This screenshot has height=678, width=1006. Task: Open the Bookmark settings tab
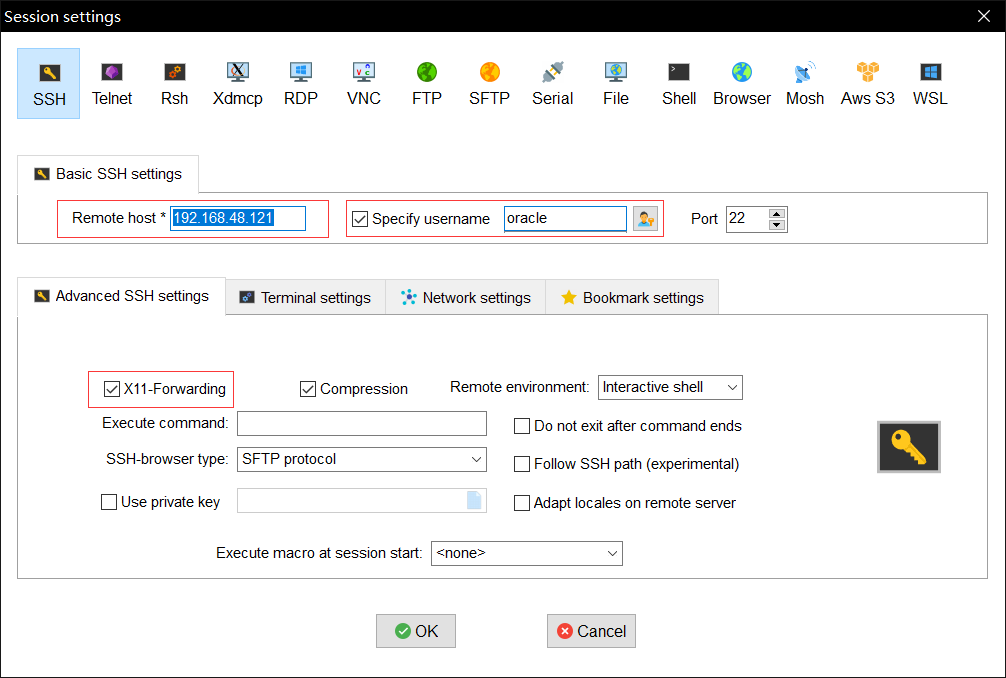point(632,298)
